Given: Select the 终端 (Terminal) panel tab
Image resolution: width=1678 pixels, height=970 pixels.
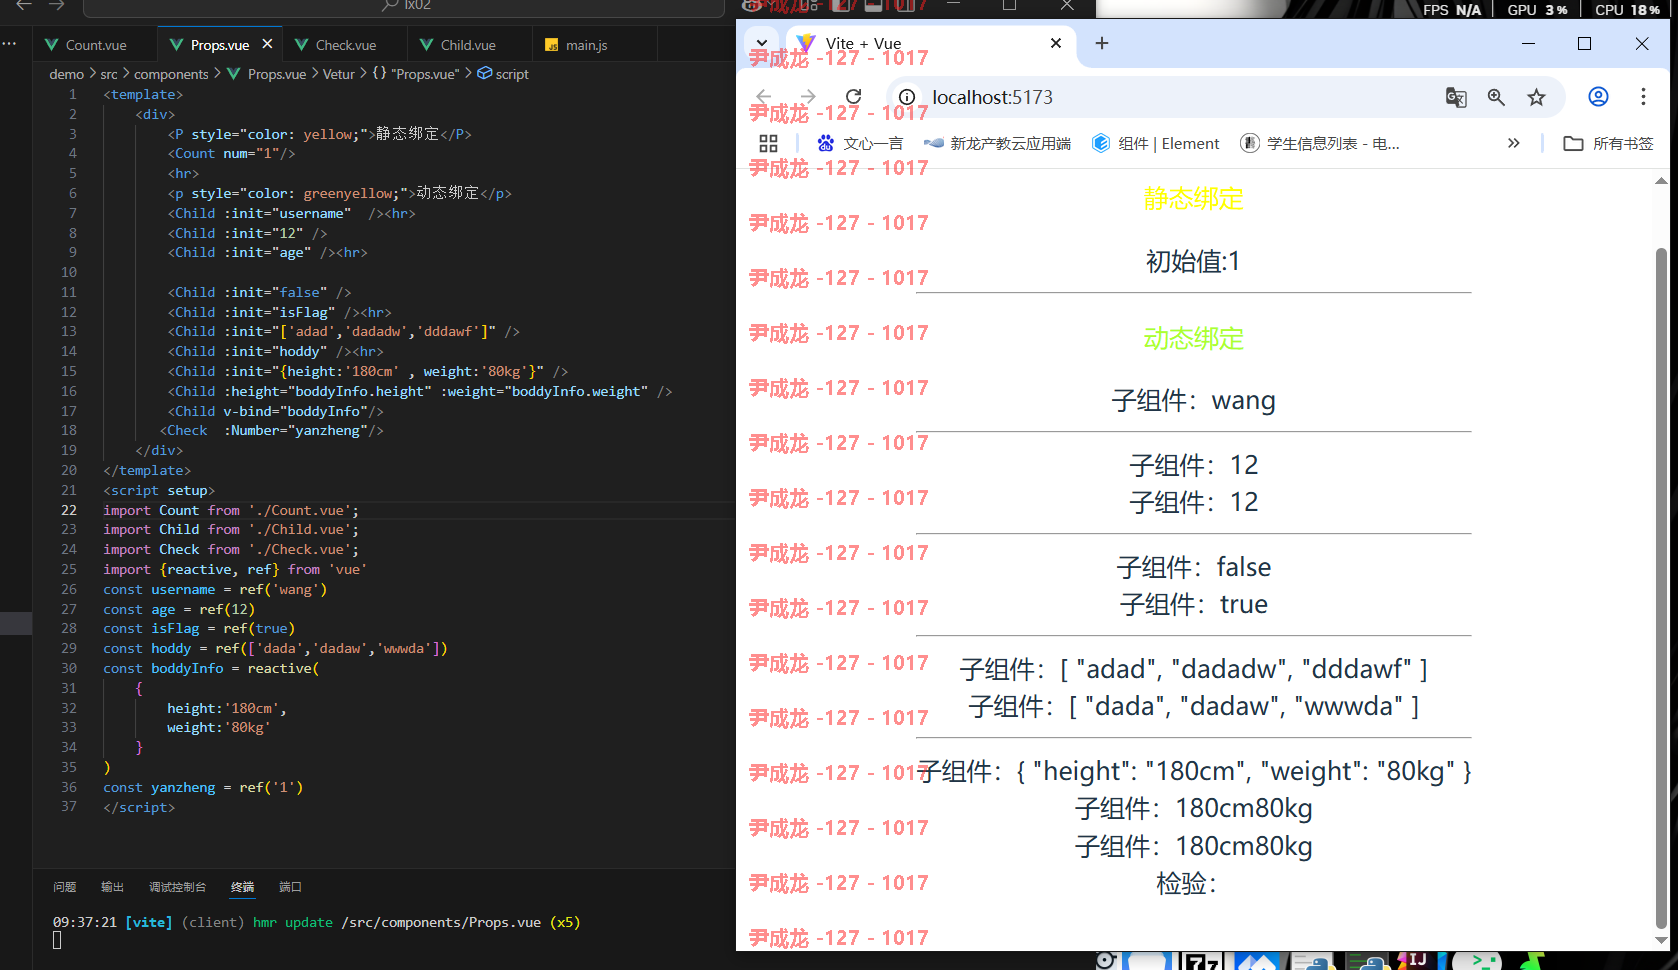Looking at the screenshot, I should click(x=242, y=887).
